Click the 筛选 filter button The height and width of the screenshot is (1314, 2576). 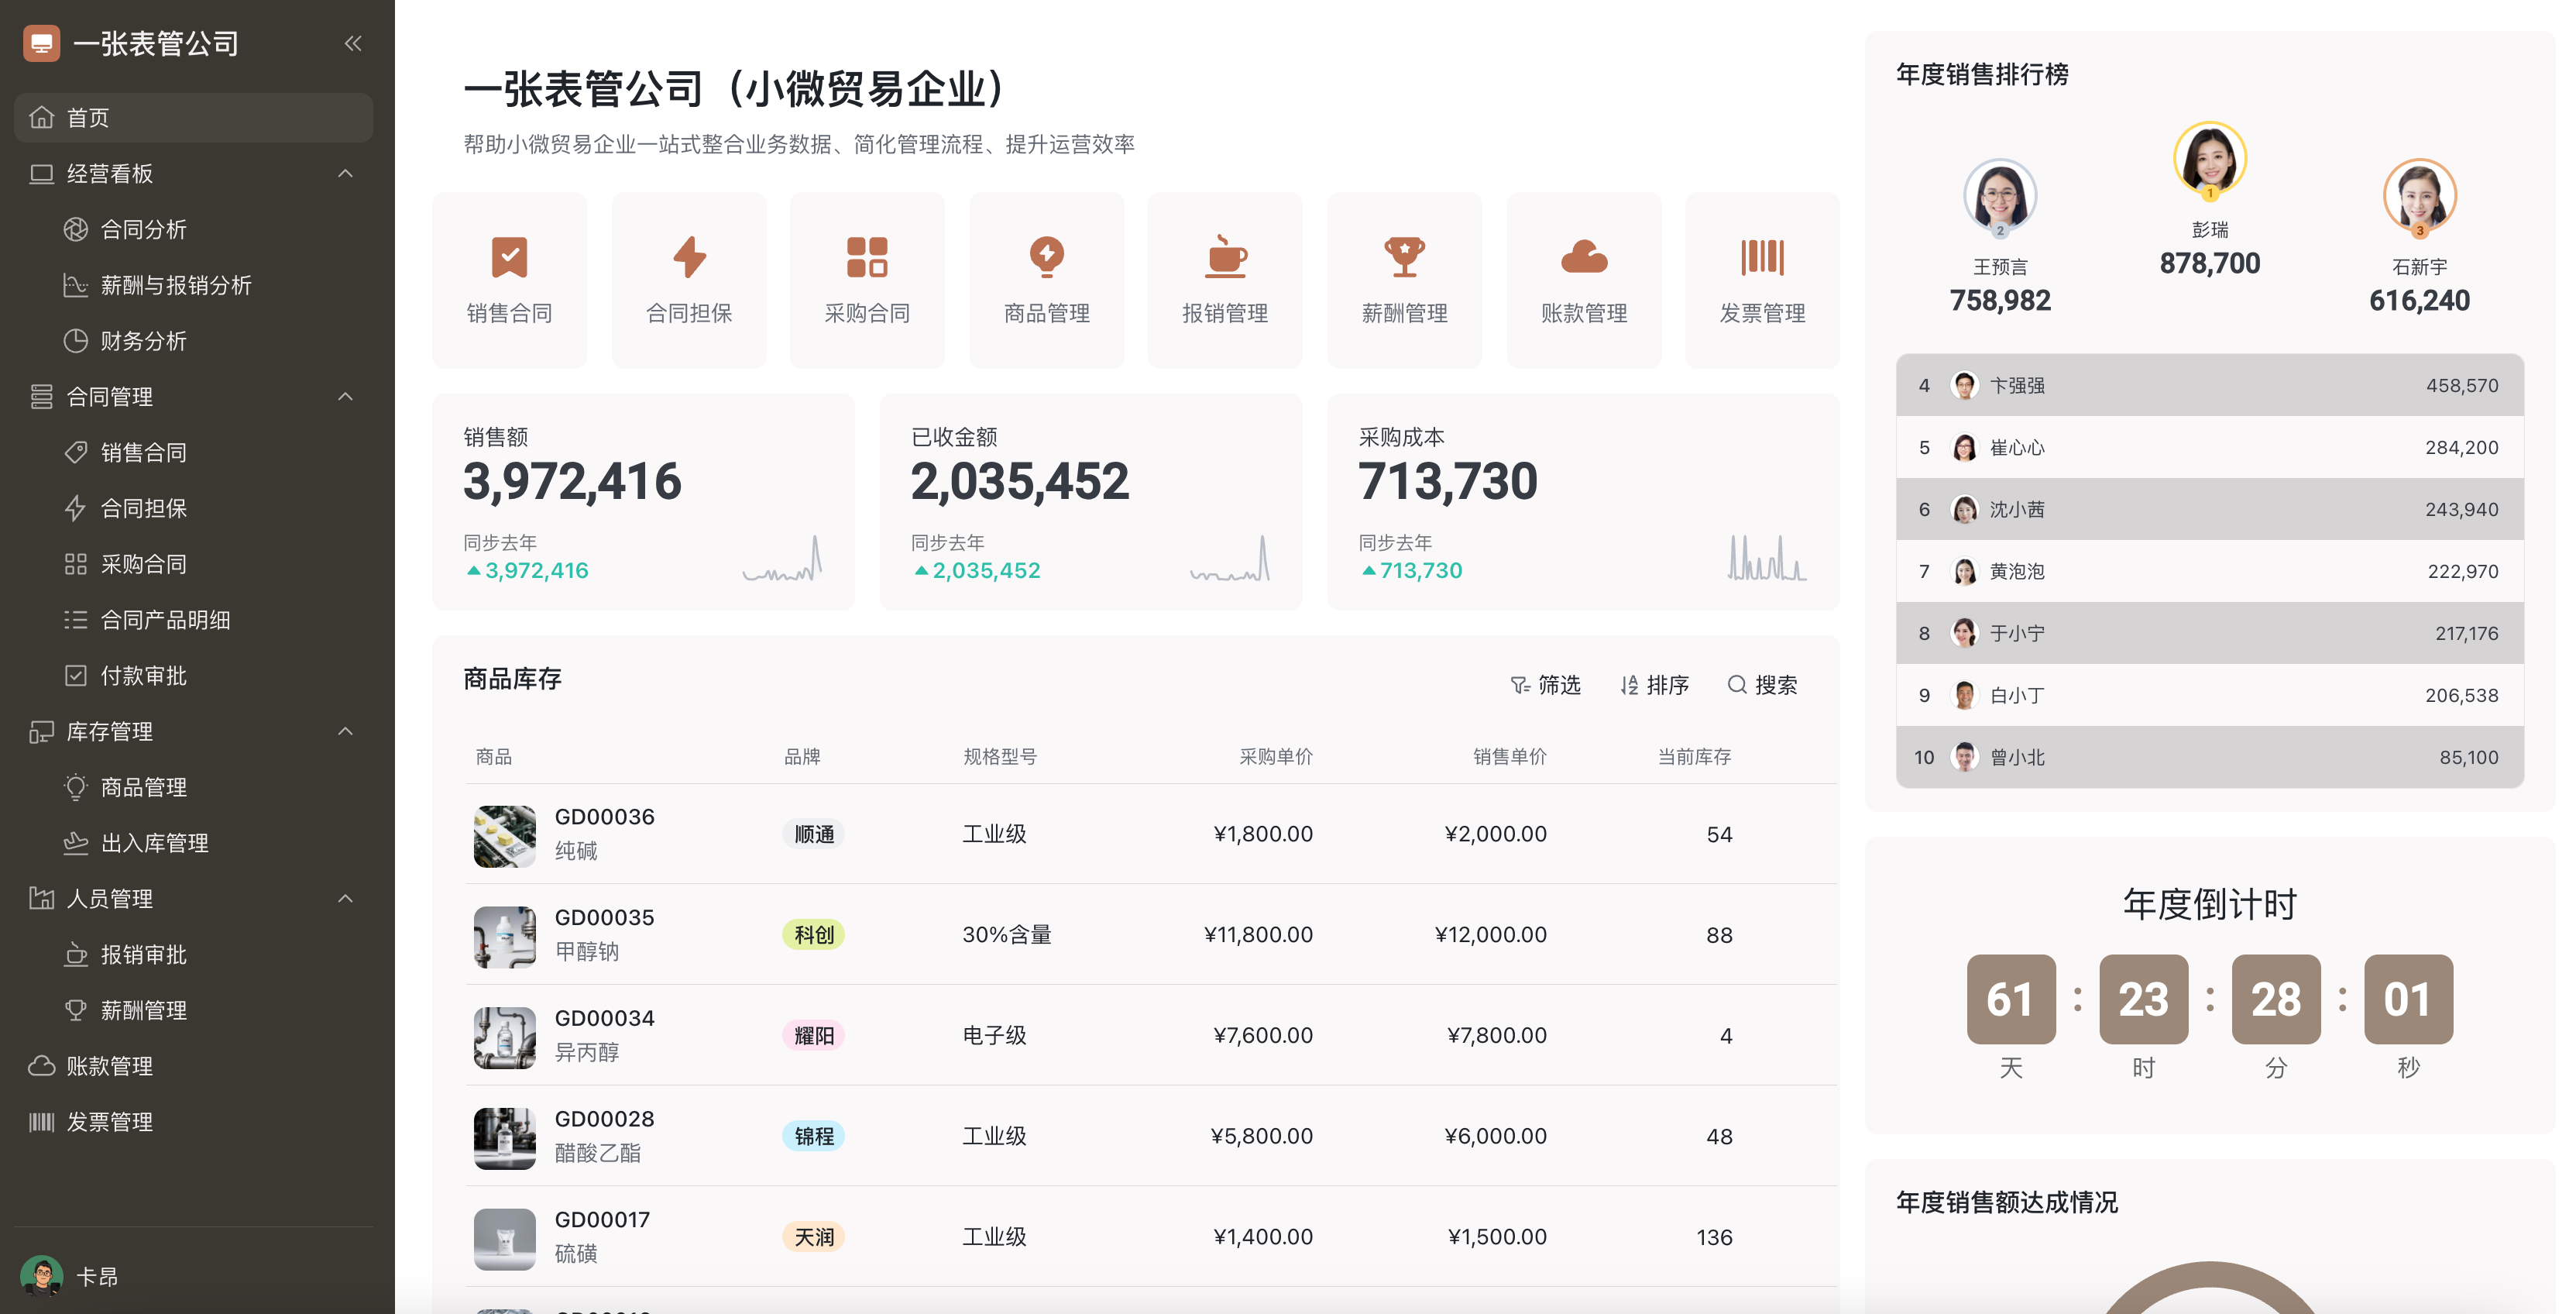pyautogui.click(x=1545, y=685)
